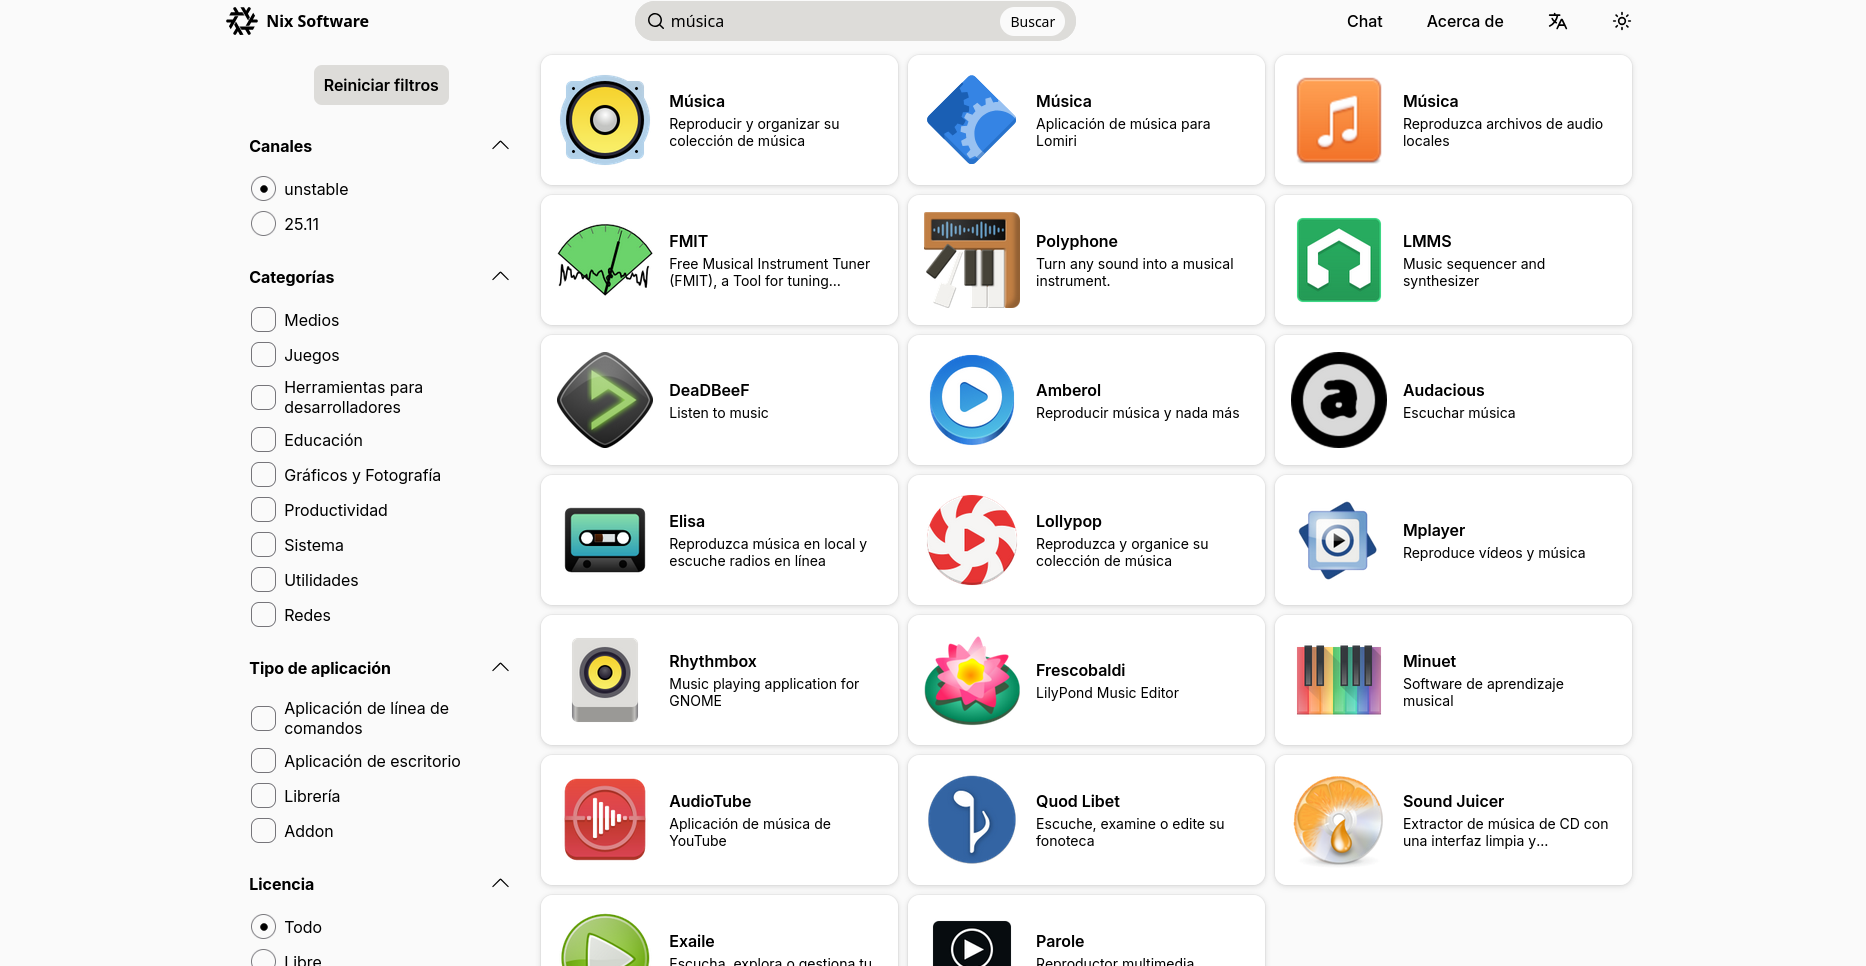Click the Audacious app icon
This screenshot has width=1866, height=966.
[x=1338, y=400]
